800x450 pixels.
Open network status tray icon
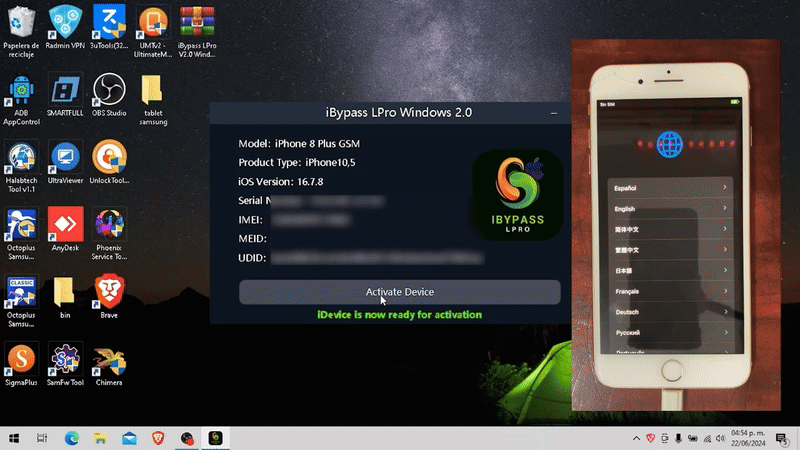click(x=707, y=438)
